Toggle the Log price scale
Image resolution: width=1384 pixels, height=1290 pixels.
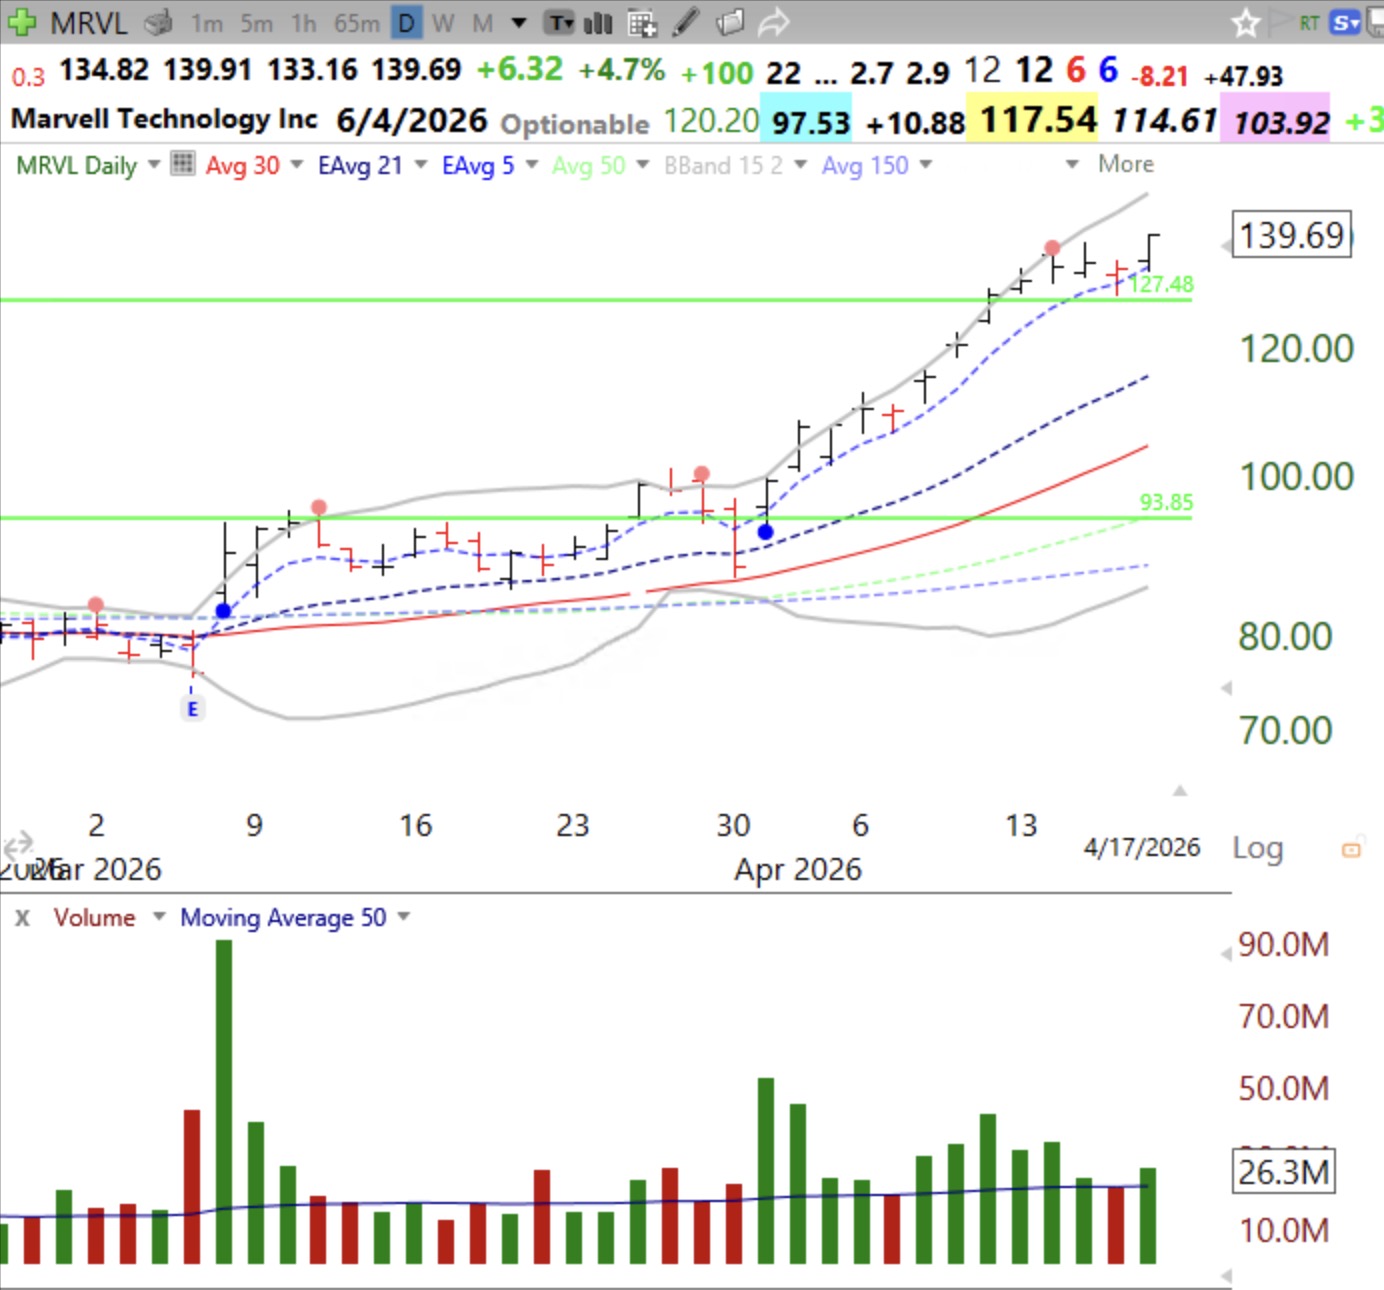pyautogui.click(x=1257, y=848)
